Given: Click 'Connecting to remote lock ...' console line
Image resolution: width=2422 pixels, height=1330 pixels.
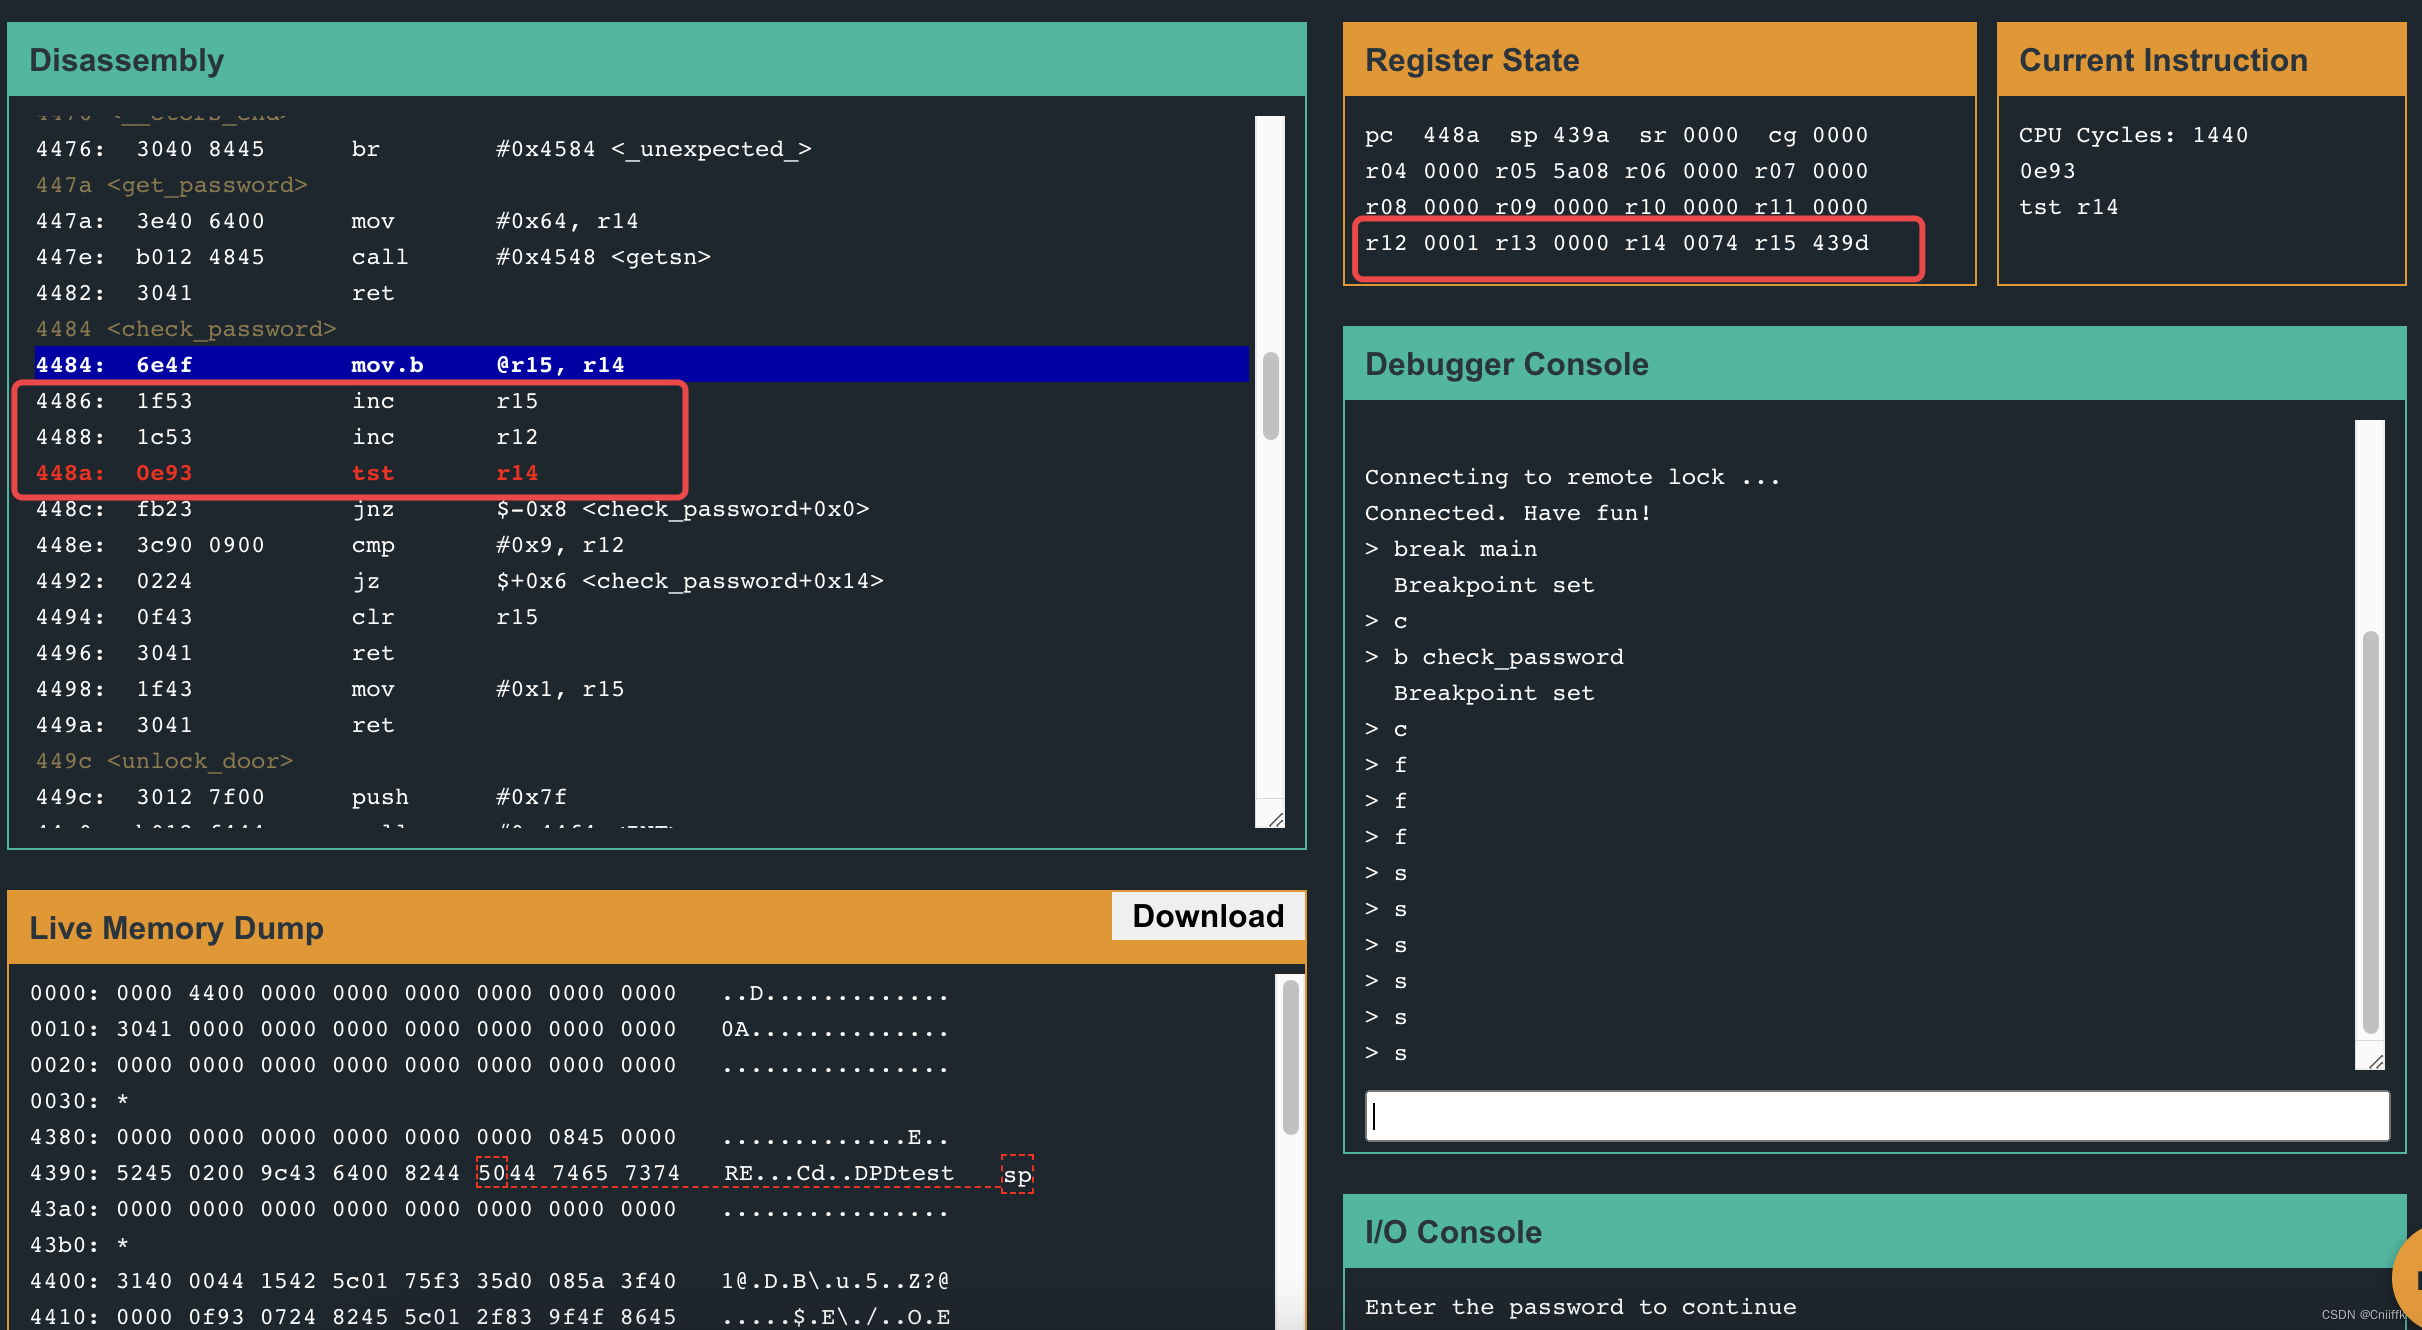Looking at the screenshot, I should pyautogui.click(x=1573, y=477).
